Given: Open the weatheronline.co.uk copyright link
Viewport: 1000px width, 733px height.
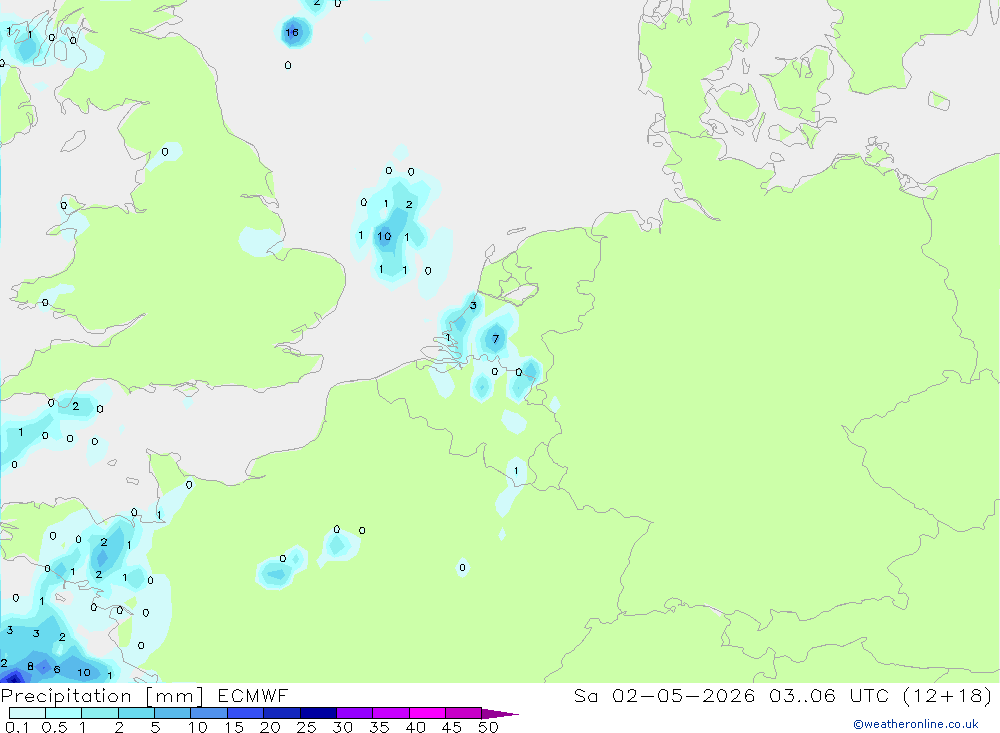Looking at the screenshot, I should (x=916, y=724).
